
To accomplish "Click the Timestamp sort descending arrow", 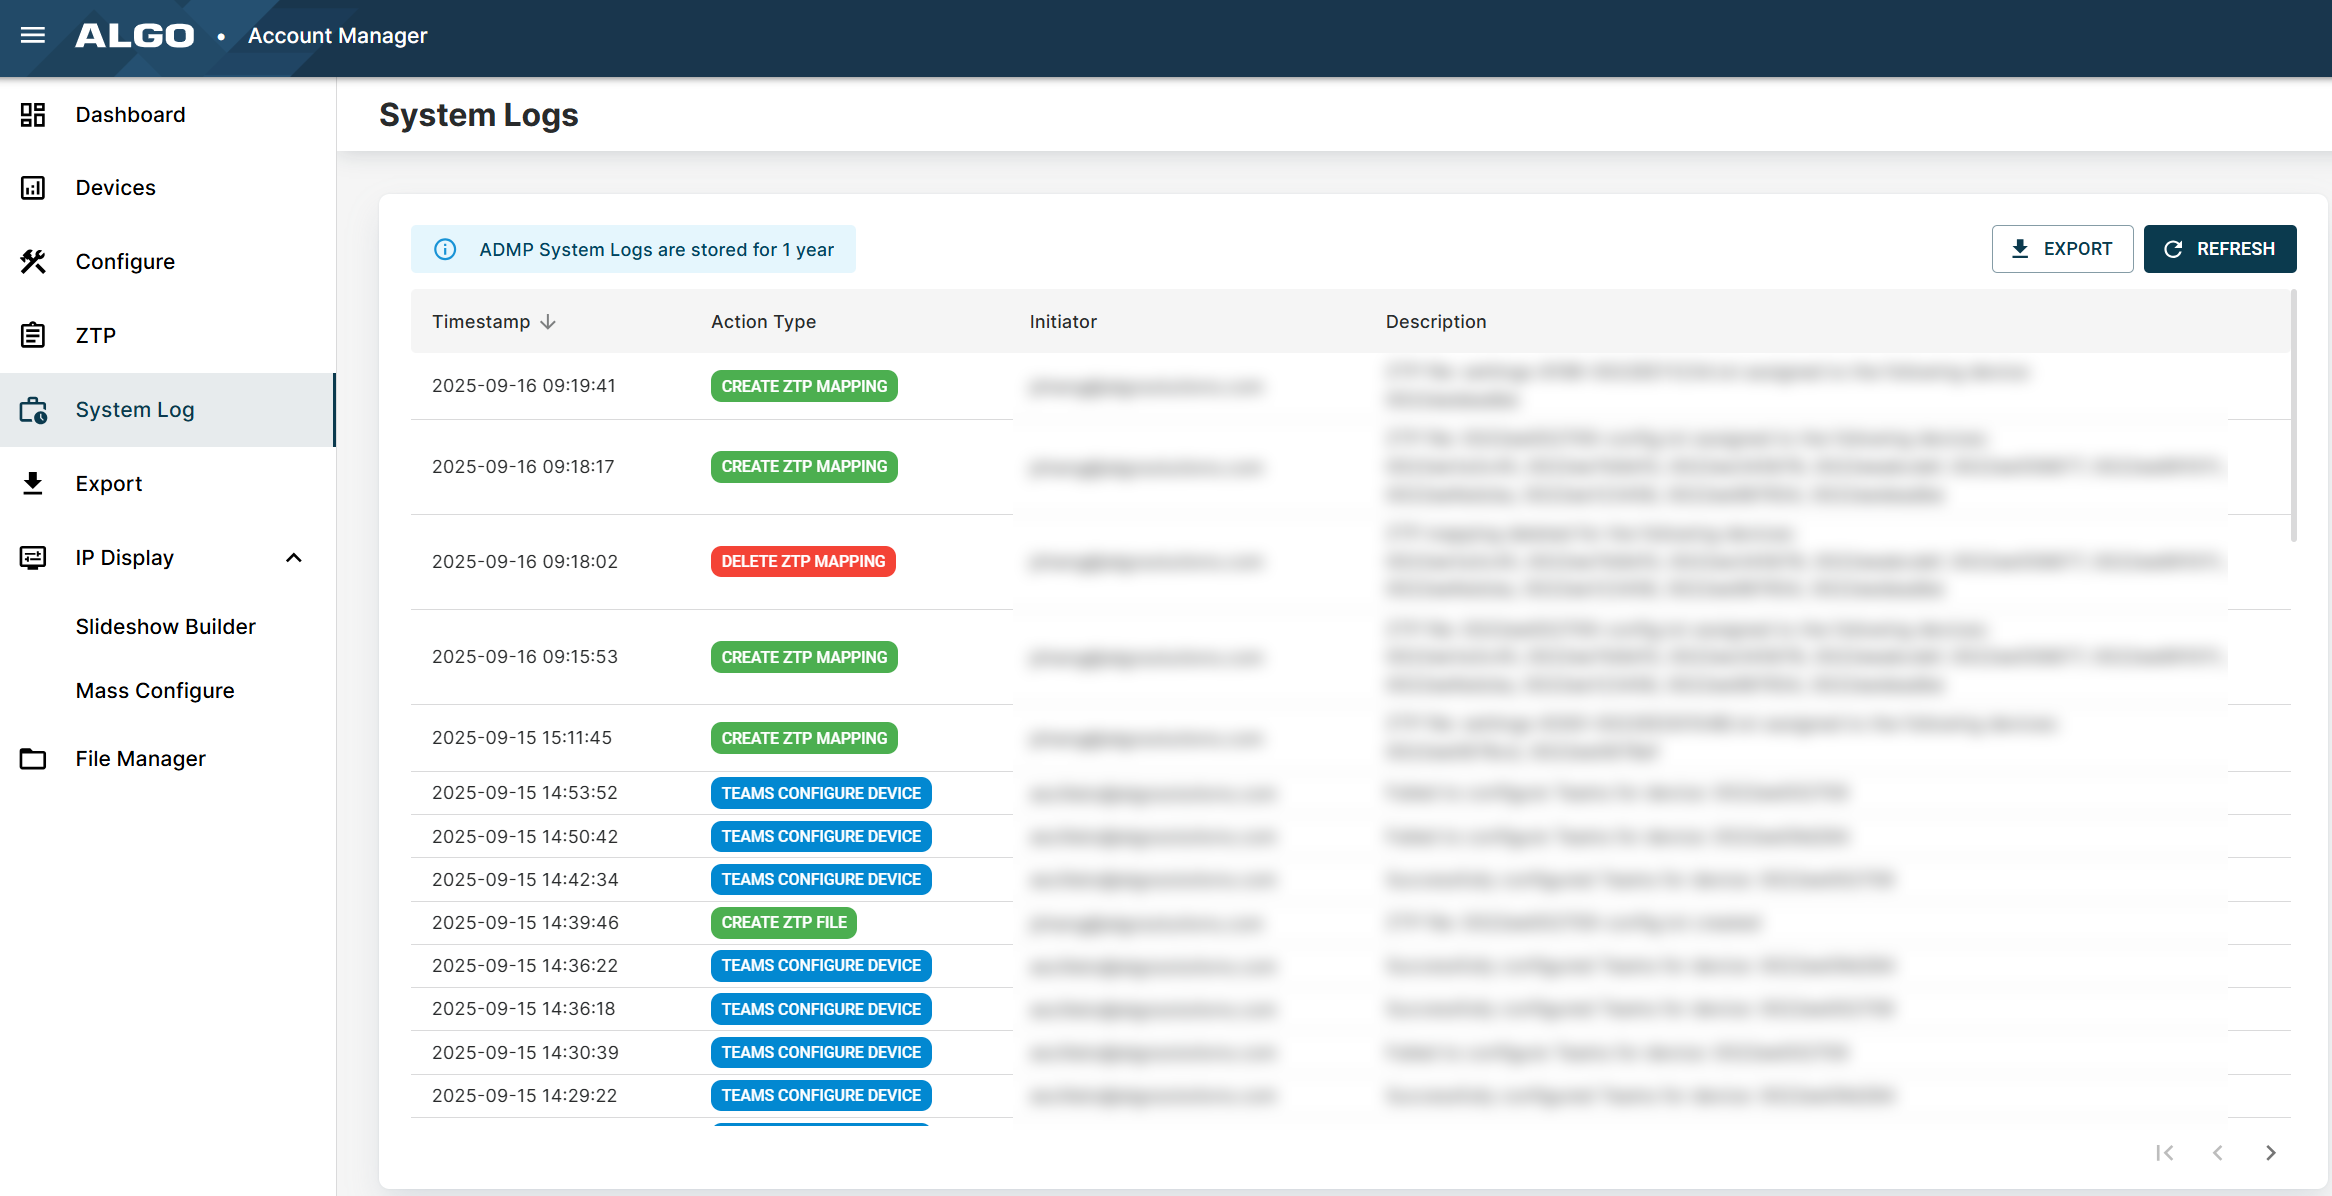I will [x=548, y=322].
